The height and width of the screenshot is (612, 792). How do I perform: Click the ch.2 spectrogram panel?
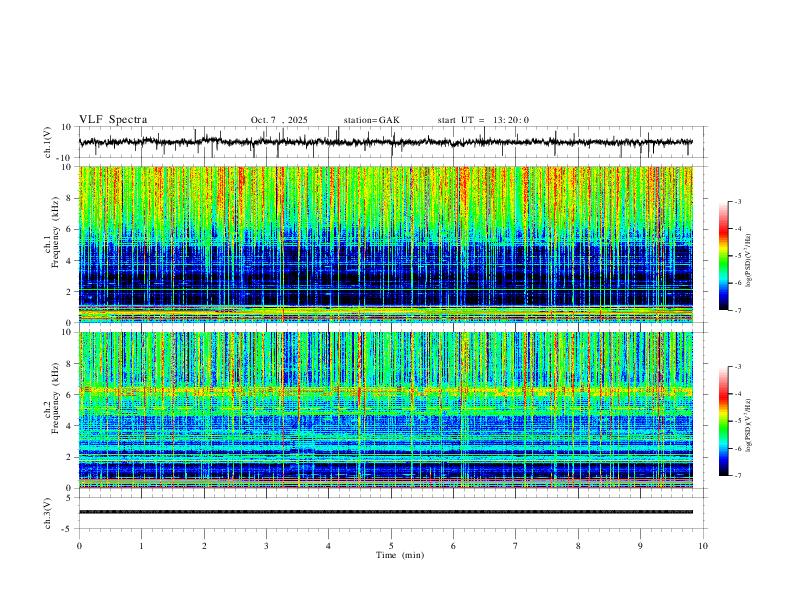(x=386, y=410)
